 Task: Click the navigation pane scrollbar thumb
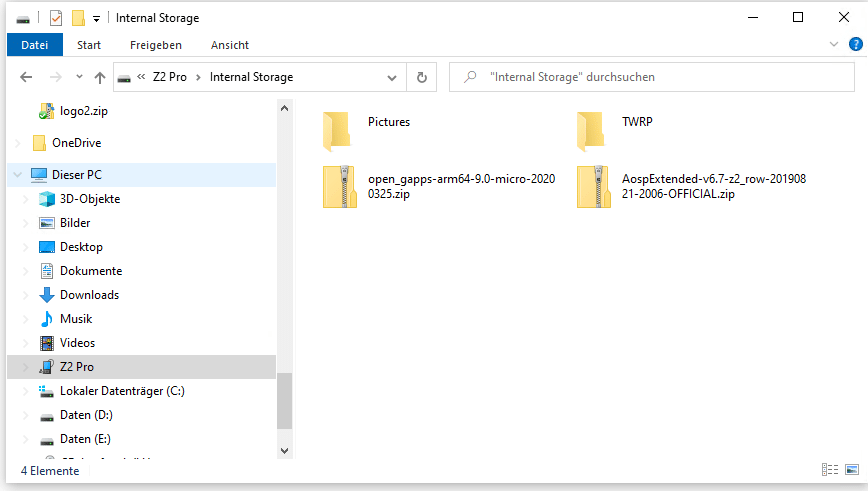285,401
